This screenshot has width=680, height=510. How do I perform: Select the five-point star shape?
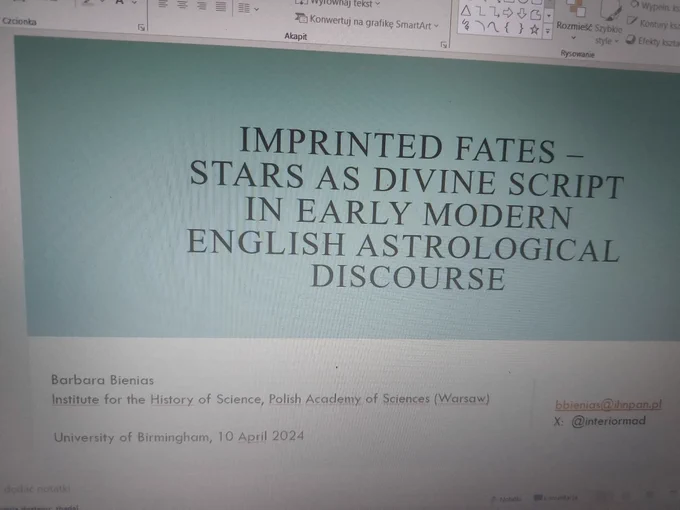tap(535, 29)
